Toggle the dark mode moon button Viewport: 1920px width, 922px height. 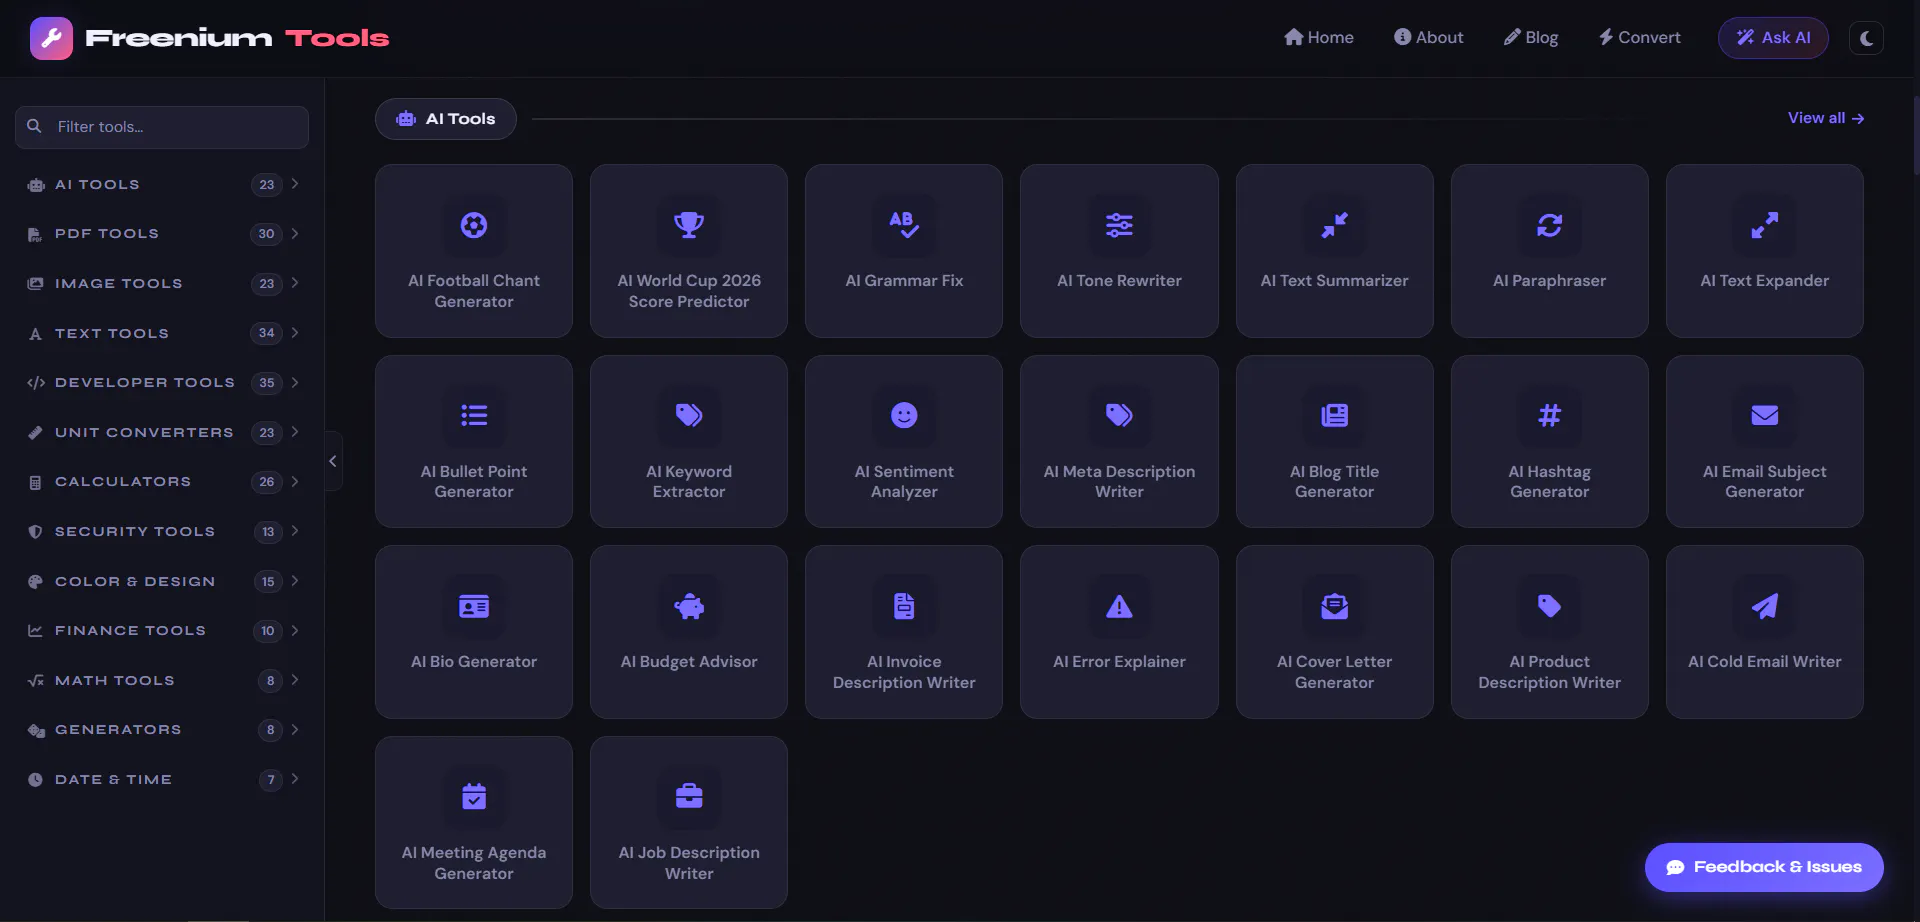(1866, 38)
